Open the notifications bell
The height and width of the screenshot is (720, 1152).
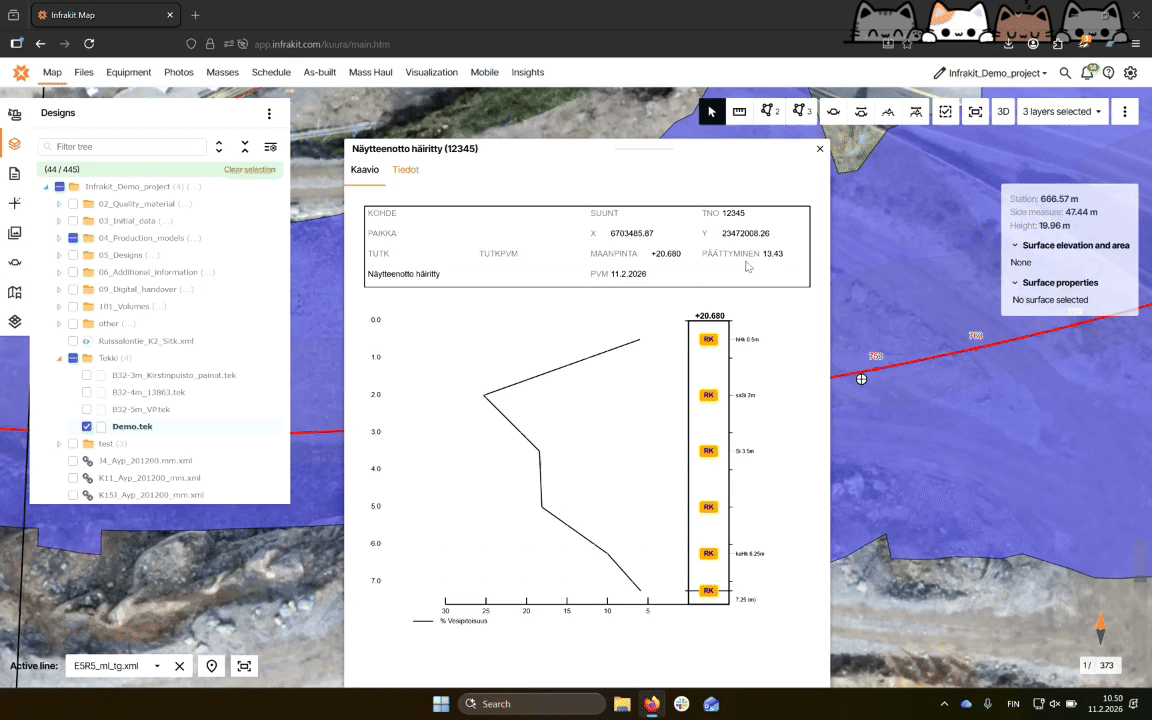1087,73
